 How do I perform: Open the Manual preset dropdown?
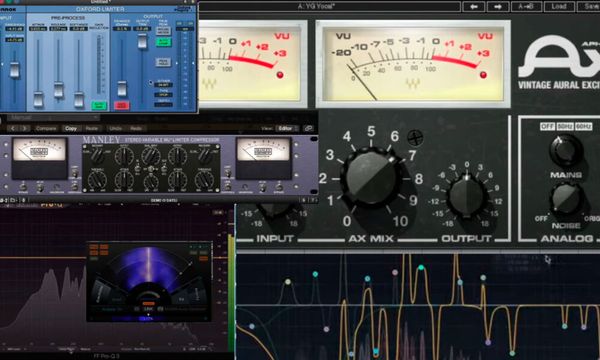(52, 117)
